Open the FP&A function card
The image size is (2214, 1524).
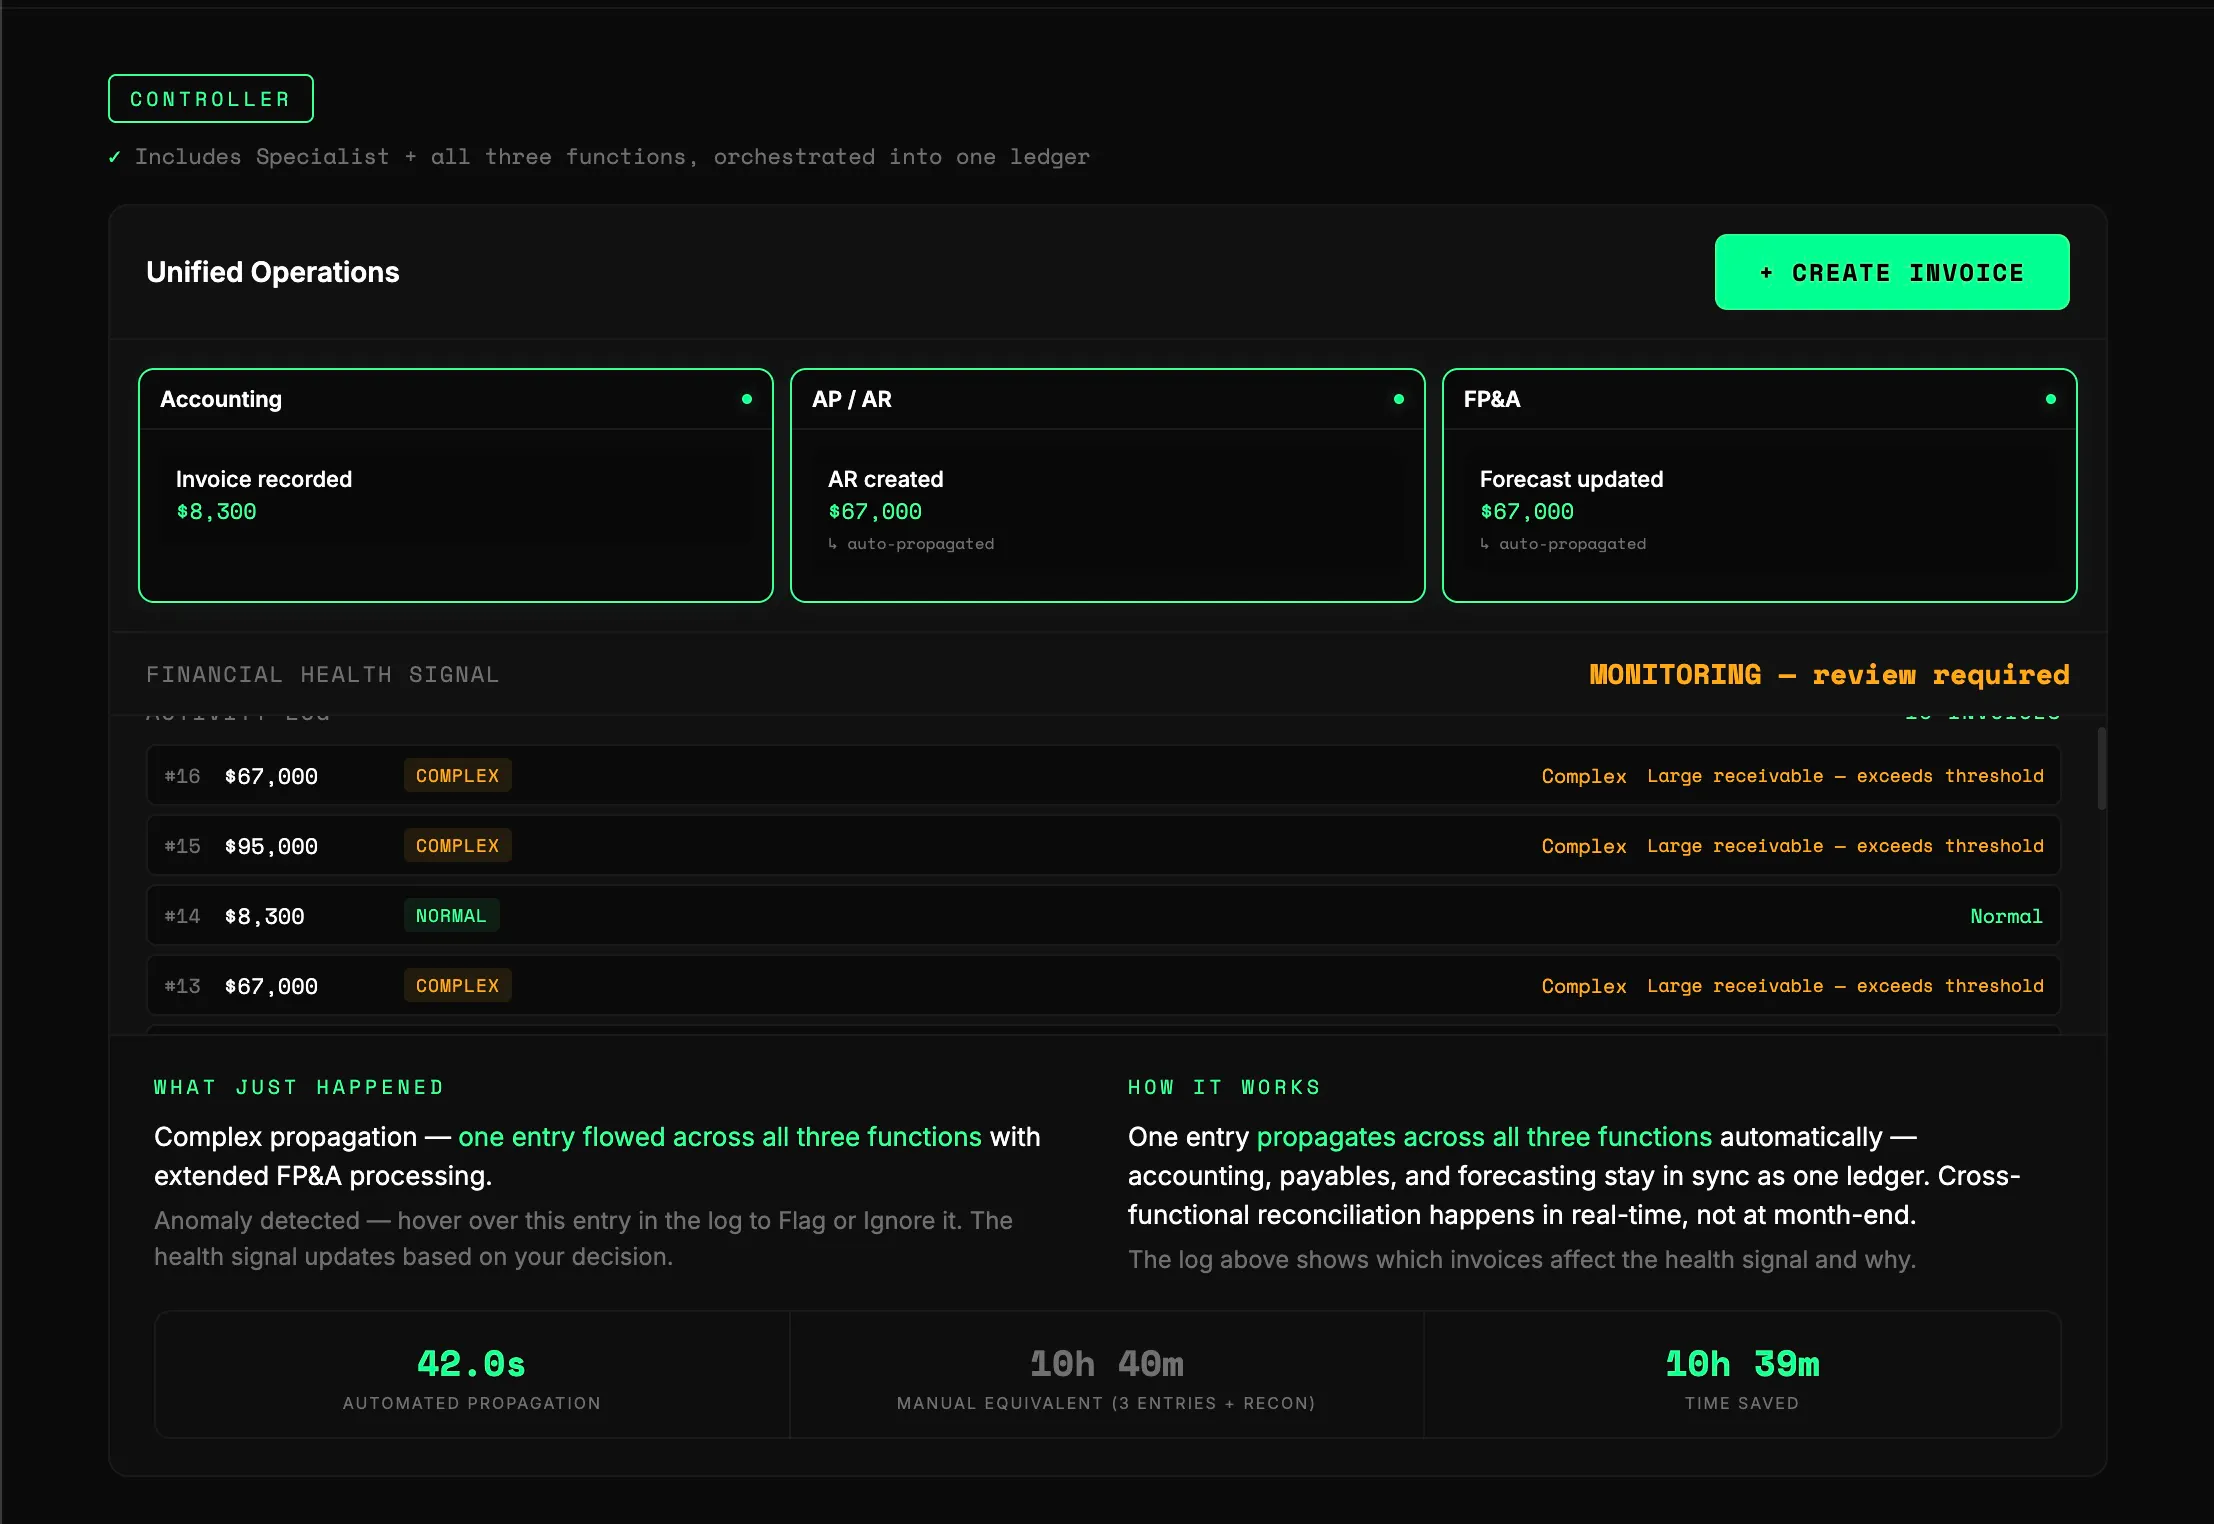(1759, 485)
